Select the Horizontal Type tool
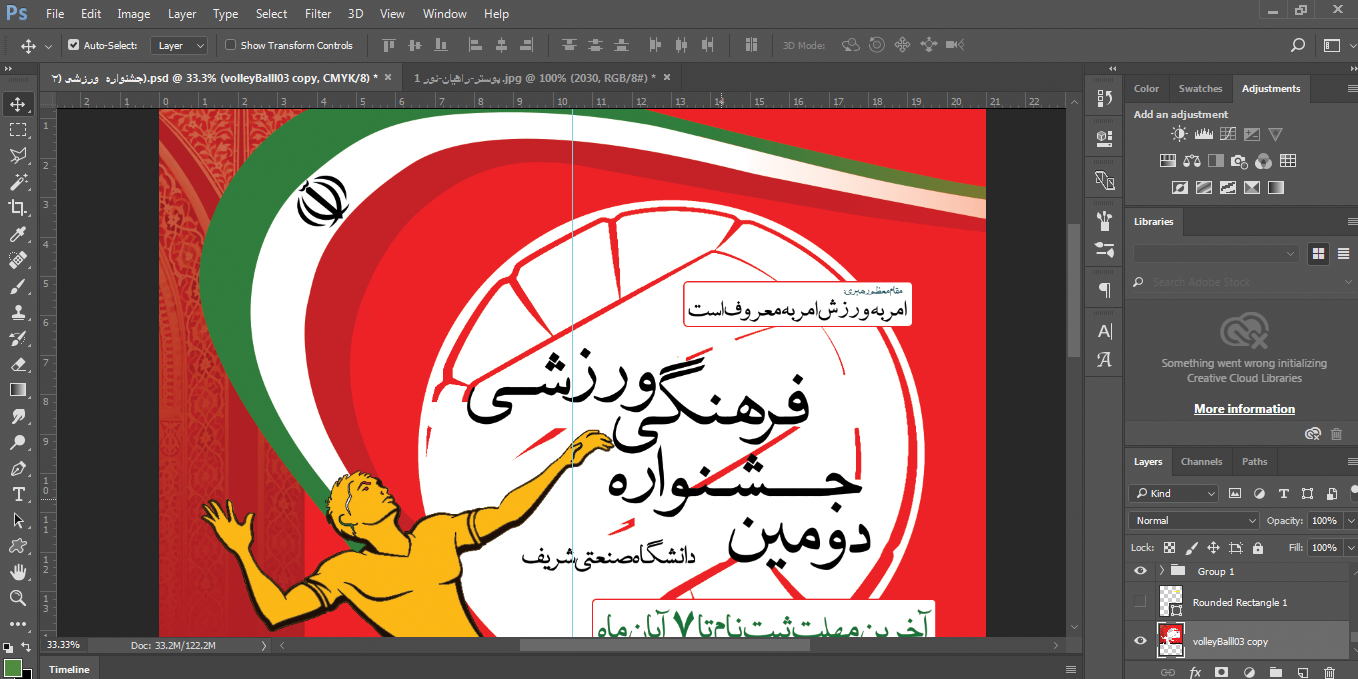Screen dimensions: 1358x679 tap(17, 494)
